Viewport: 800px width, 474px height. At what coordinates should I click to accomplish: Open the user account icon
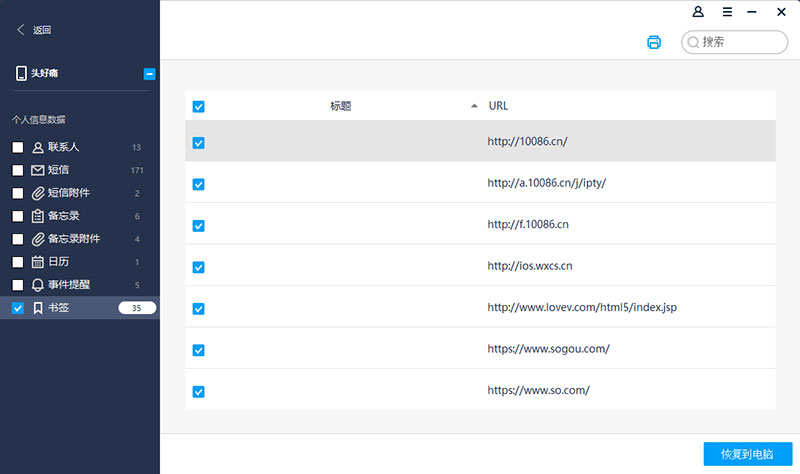point(698,12)
